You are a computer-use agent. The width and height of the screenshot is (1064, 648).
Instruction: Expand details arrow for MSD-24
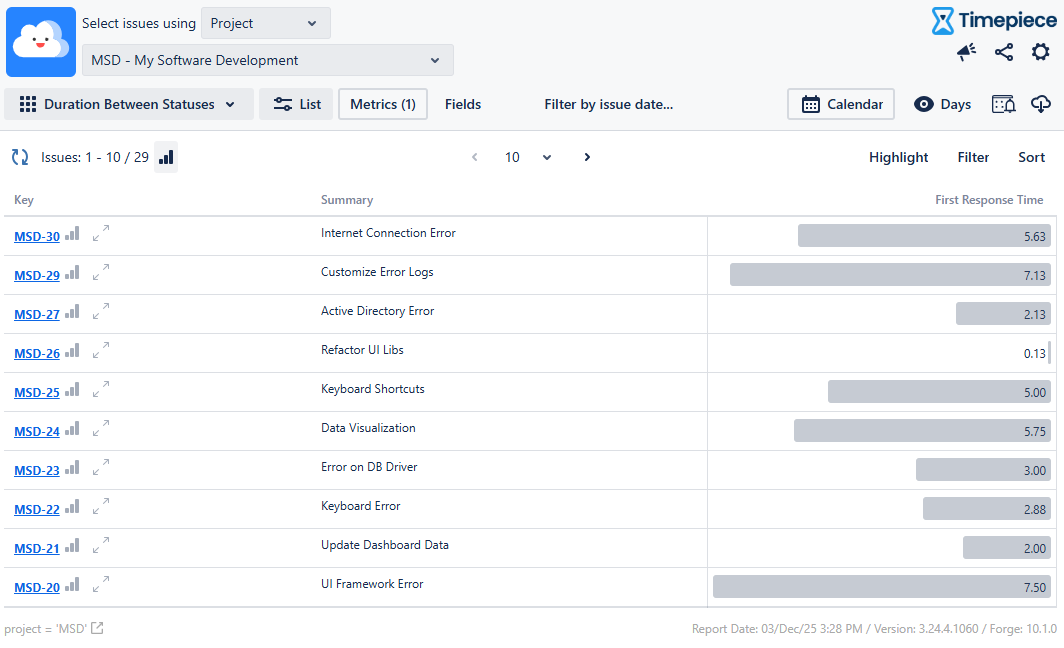101,428
